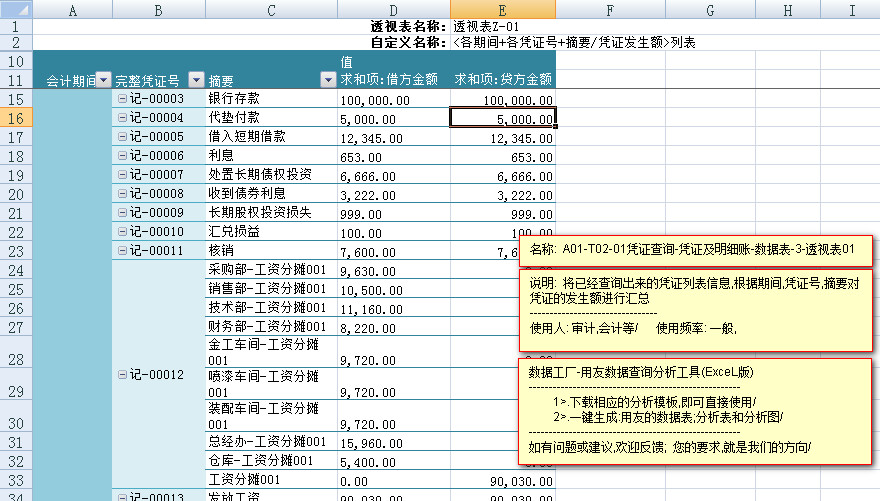The width and height of the screenshot is (880, 501).
Task: Click the 说明 description note box
Action: 695,310
